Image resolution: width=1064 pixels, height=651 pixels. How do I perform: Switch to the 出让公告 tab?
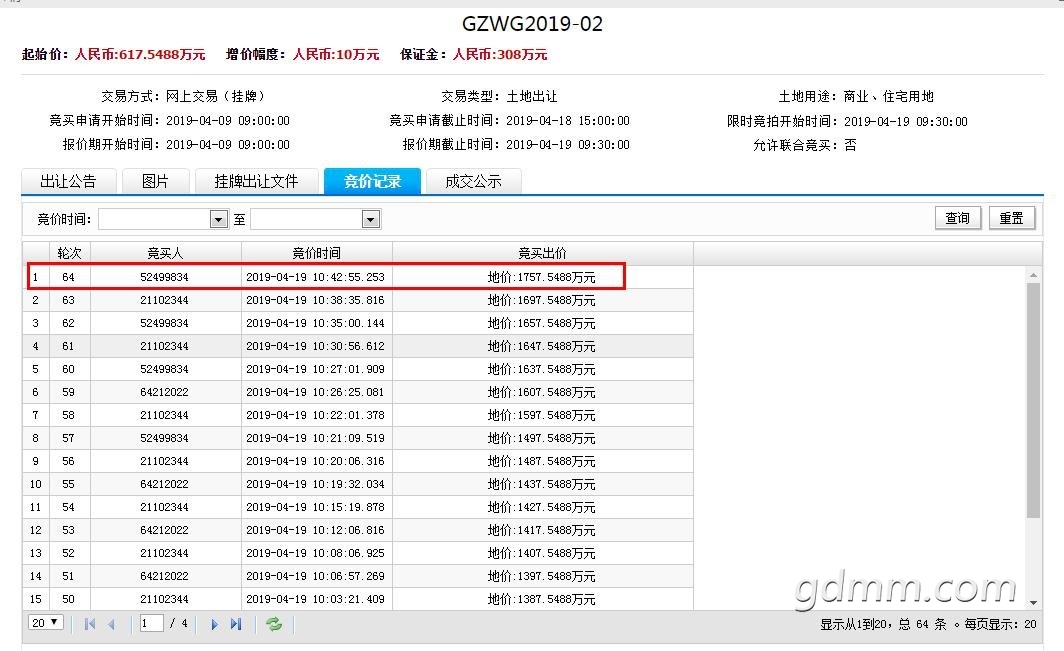(x=69, y=181)
